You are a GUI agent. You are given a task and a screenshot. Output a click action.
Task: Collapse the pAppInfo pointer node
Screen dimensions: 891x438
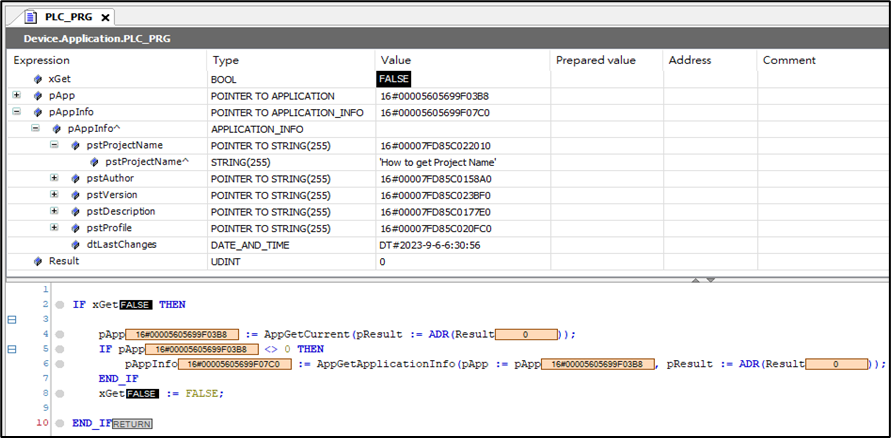click(16, 112)
